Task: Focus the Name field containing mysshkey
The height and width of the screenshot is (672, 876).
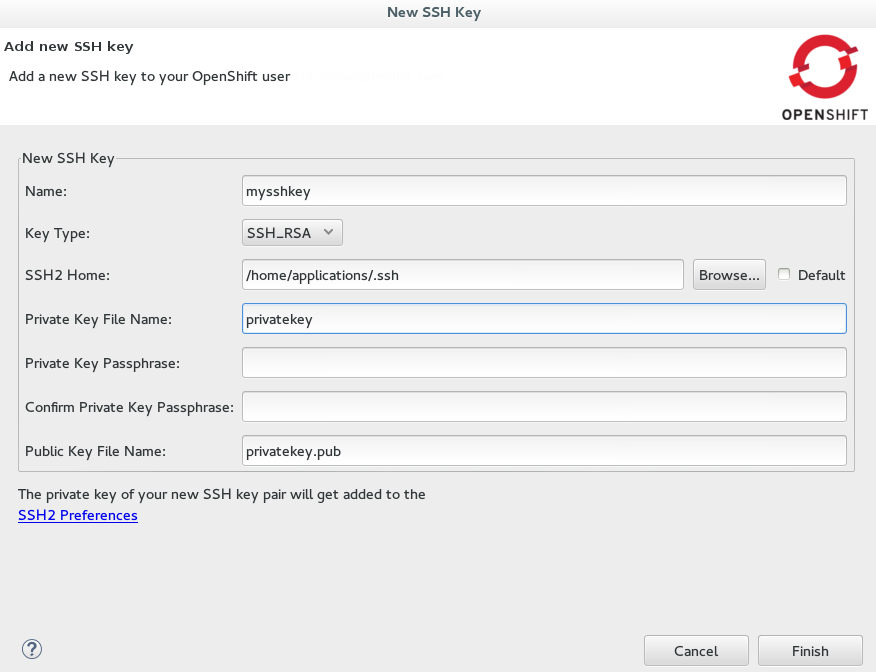Action: pyautogui.click(x=544, y=191)
